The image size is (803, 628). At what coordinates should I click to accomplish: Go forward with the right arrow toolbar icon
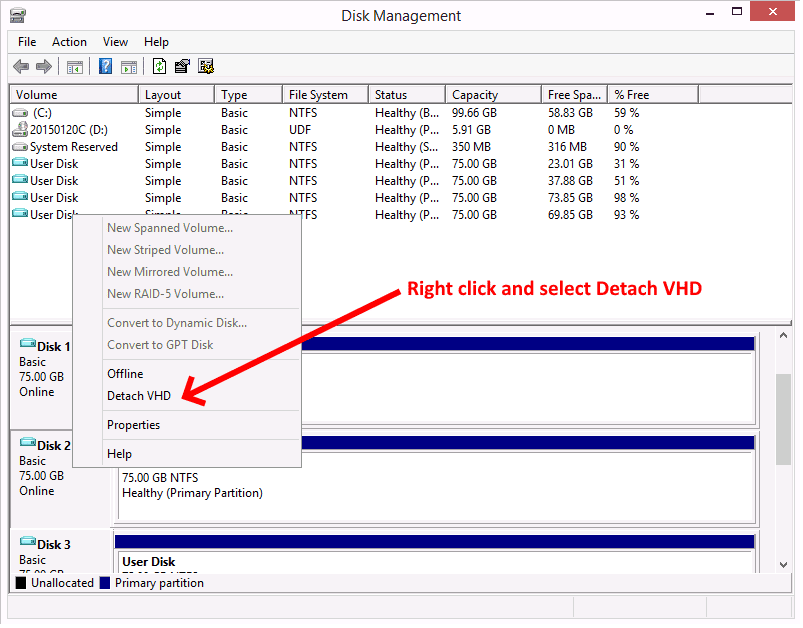tap(44, 66)
